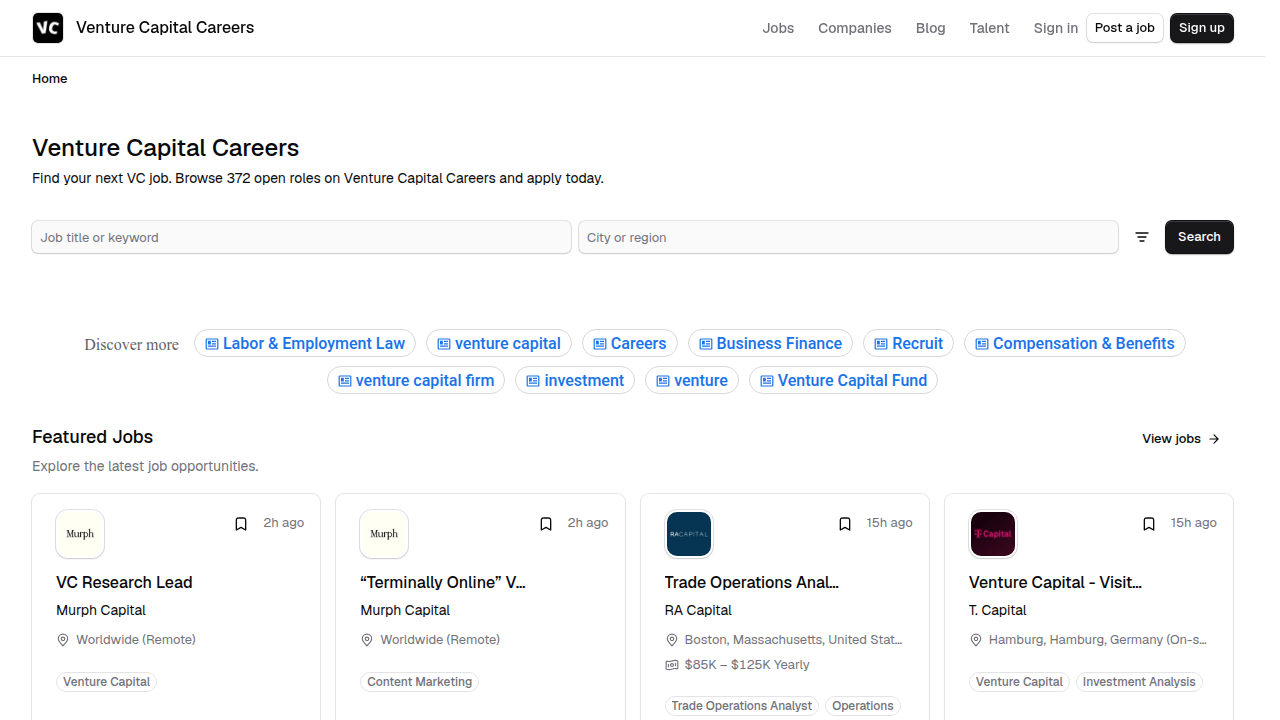Screen dimensions: 1280x720
Task: Click the View jobs link
Action: pos(1181,439)
